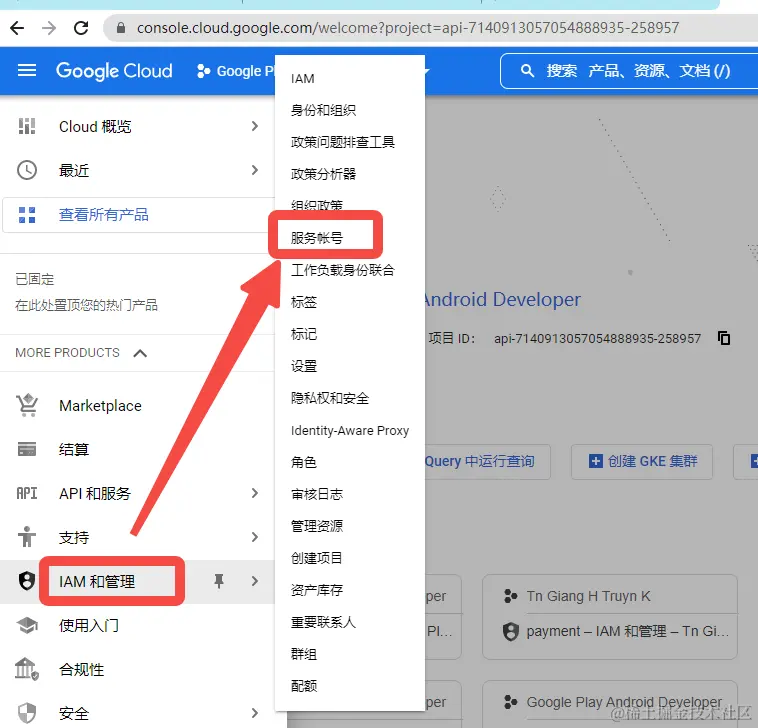Open Marketplace from sidebar
758x728 pixels.
click(x=100, y=406)
